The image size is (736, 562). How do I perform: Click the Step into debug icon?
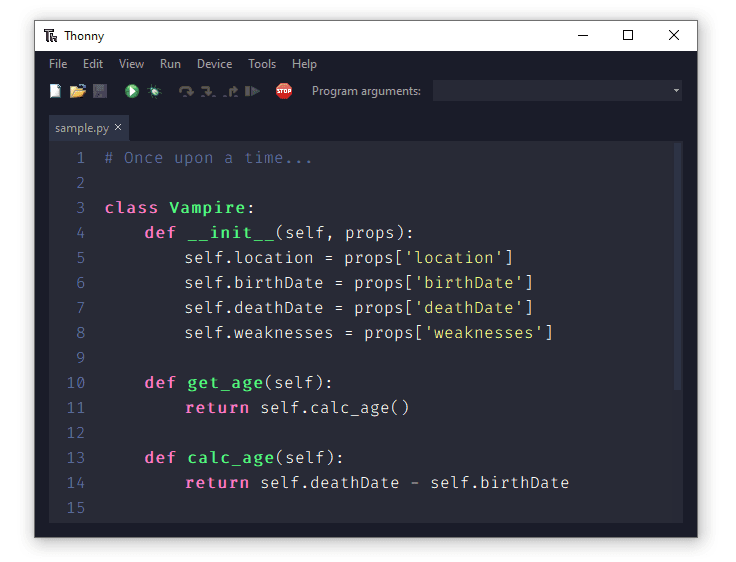coord(208,91)
